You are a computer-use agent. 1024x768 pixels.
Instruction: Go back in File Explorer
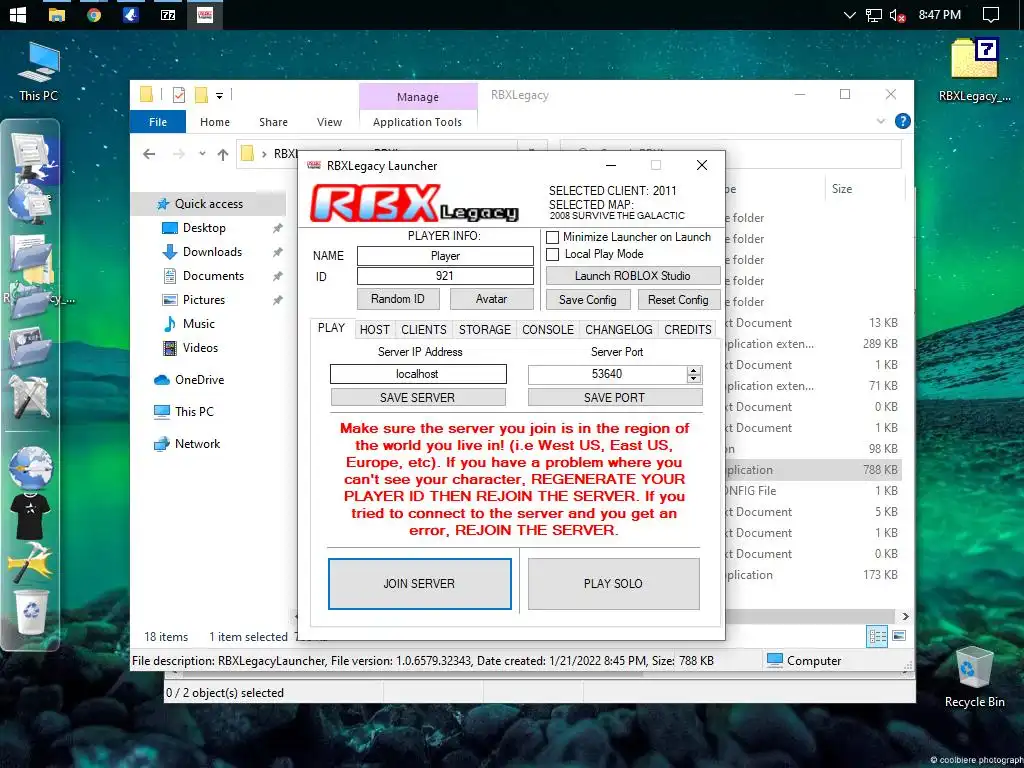149,154
